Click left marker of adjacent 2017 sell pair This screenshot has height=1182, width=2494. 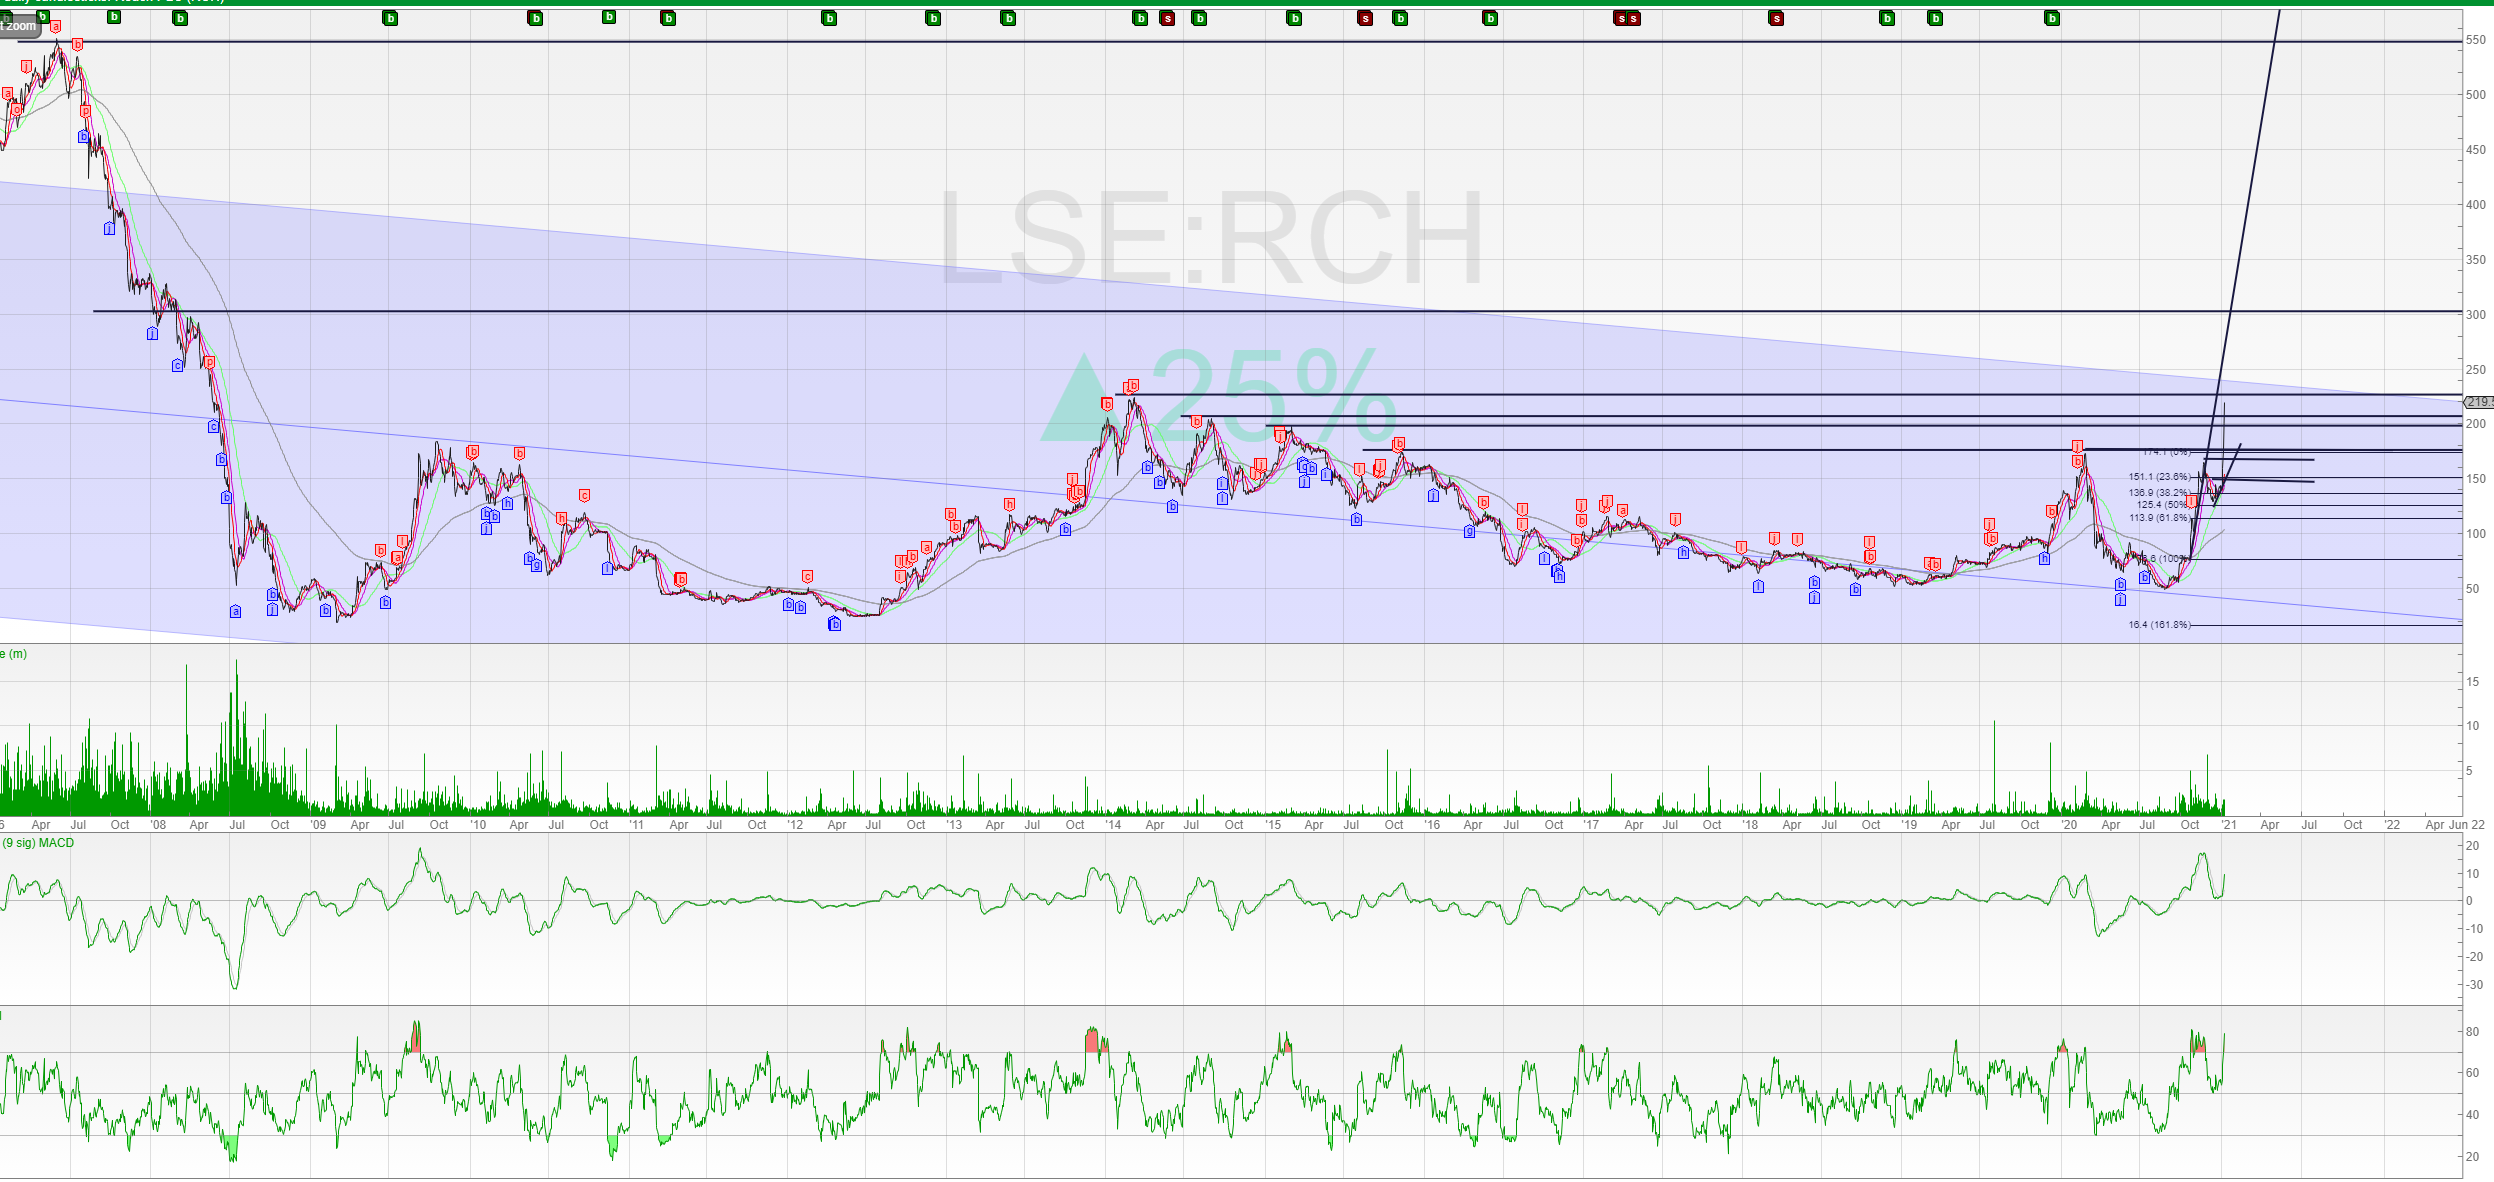[x=1621, y=18]
